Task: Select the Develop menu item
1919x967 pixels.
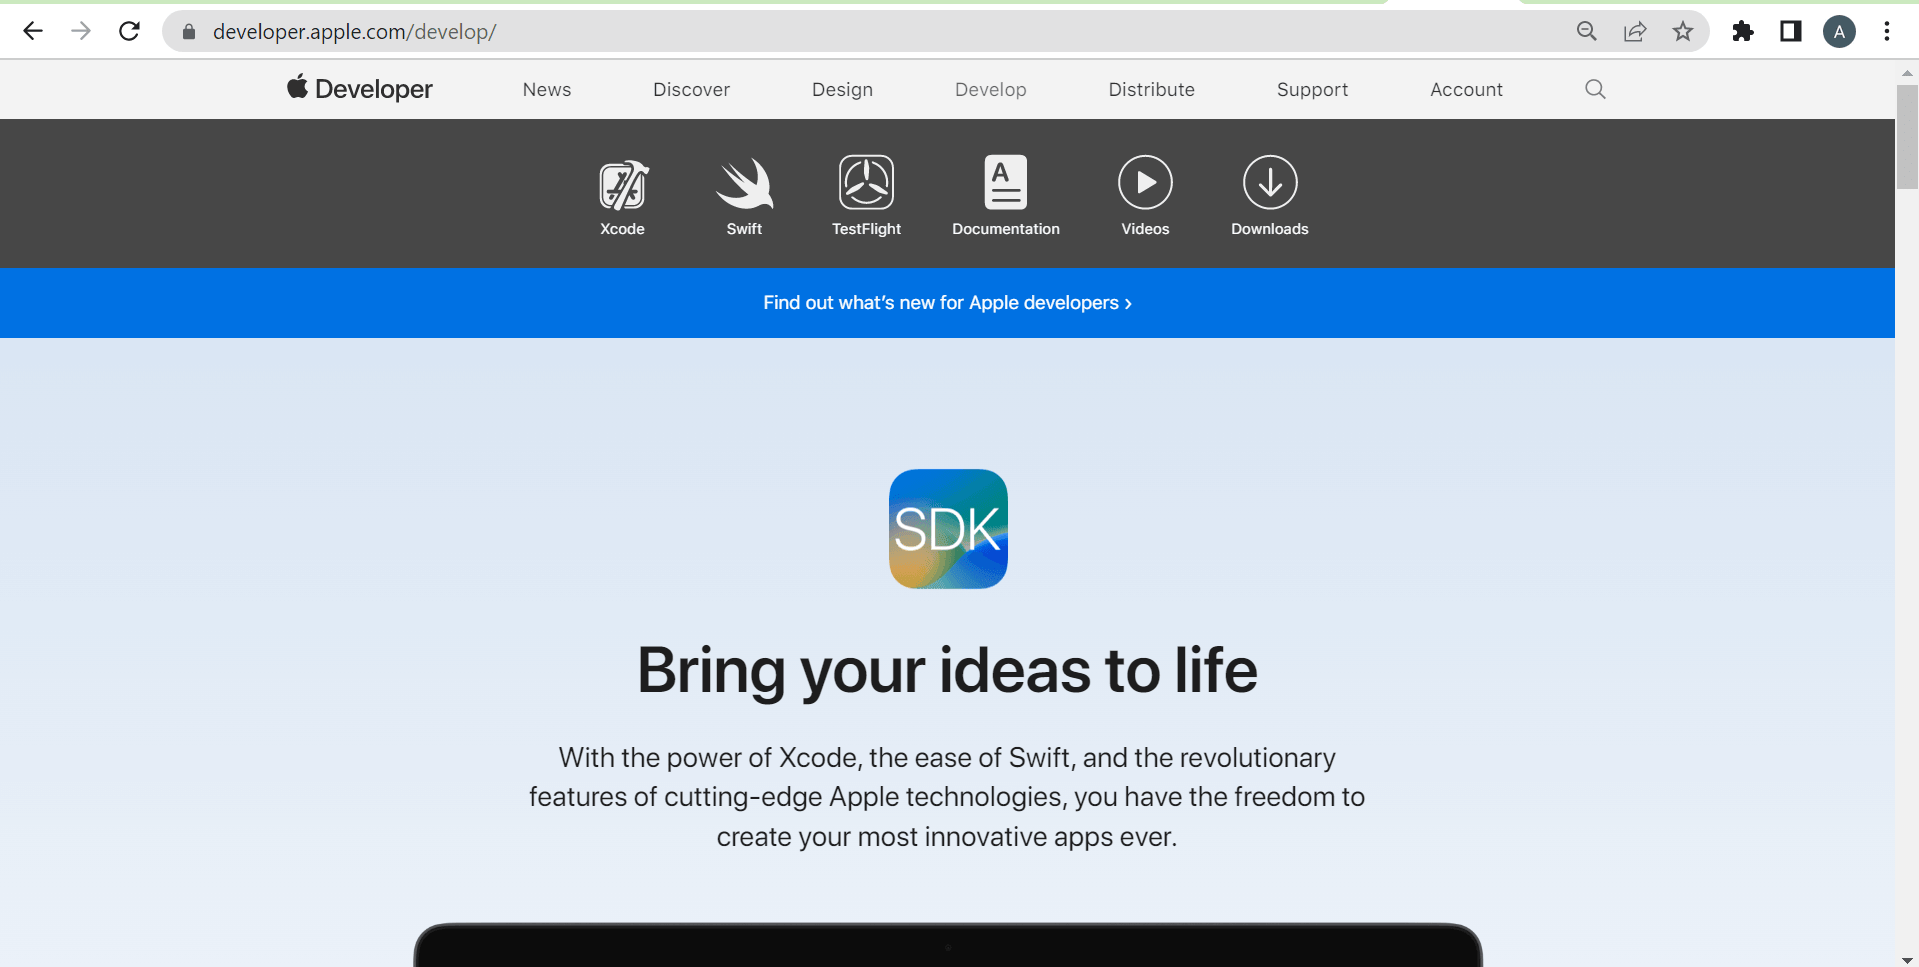Action: click(991, 89)
